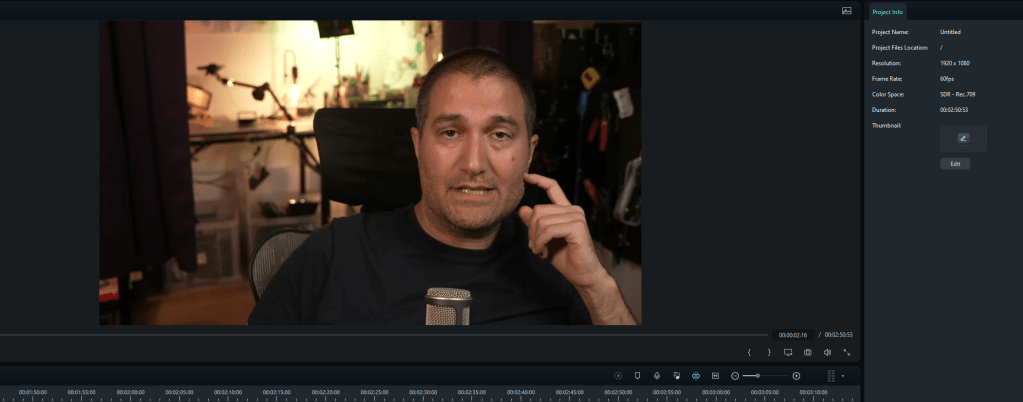Zoom in timeline with the plus circle
Image resolution: width=1023 pixels, height=402 pixels.
pos(796,376)
